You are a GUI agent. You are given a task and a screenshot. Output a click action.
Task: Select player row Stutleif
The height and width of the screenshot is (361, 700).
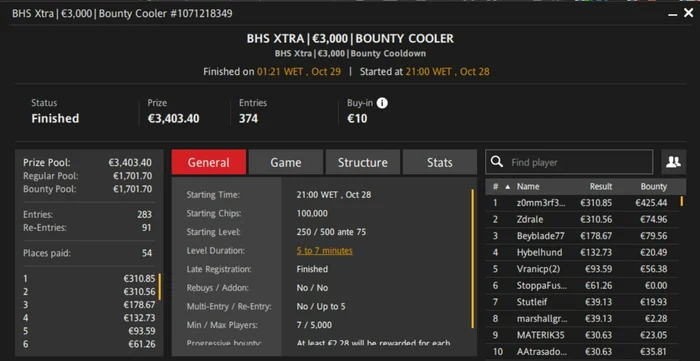(582, 302)
